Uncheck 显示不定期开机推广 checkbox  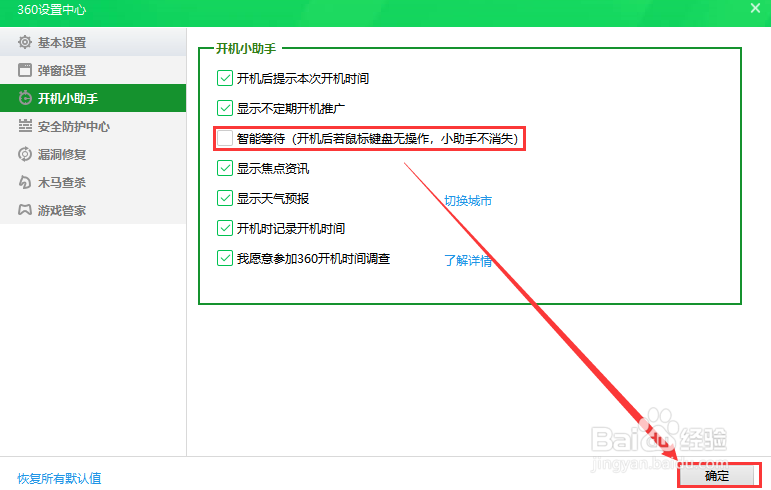225,108
